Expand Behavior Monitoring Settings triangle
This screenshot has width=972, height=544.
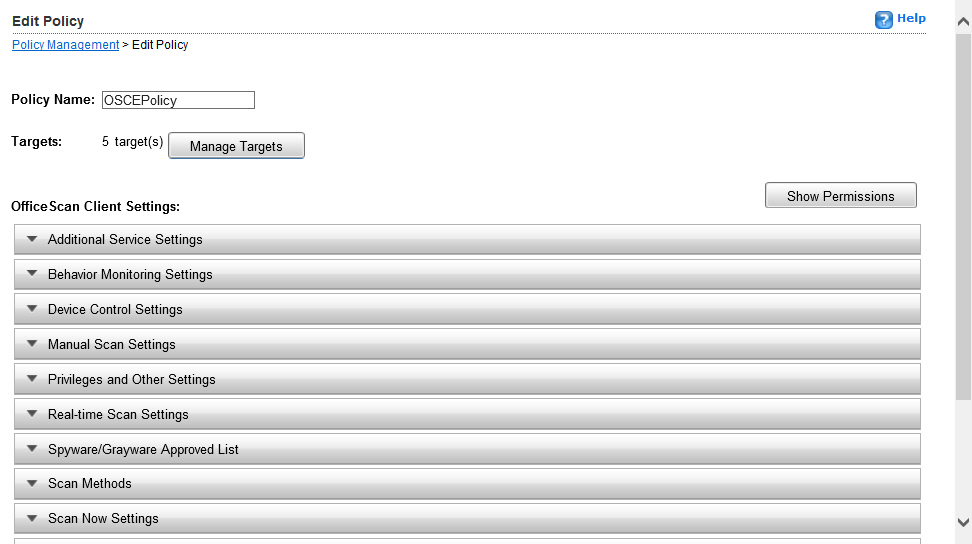pos(32,274)
